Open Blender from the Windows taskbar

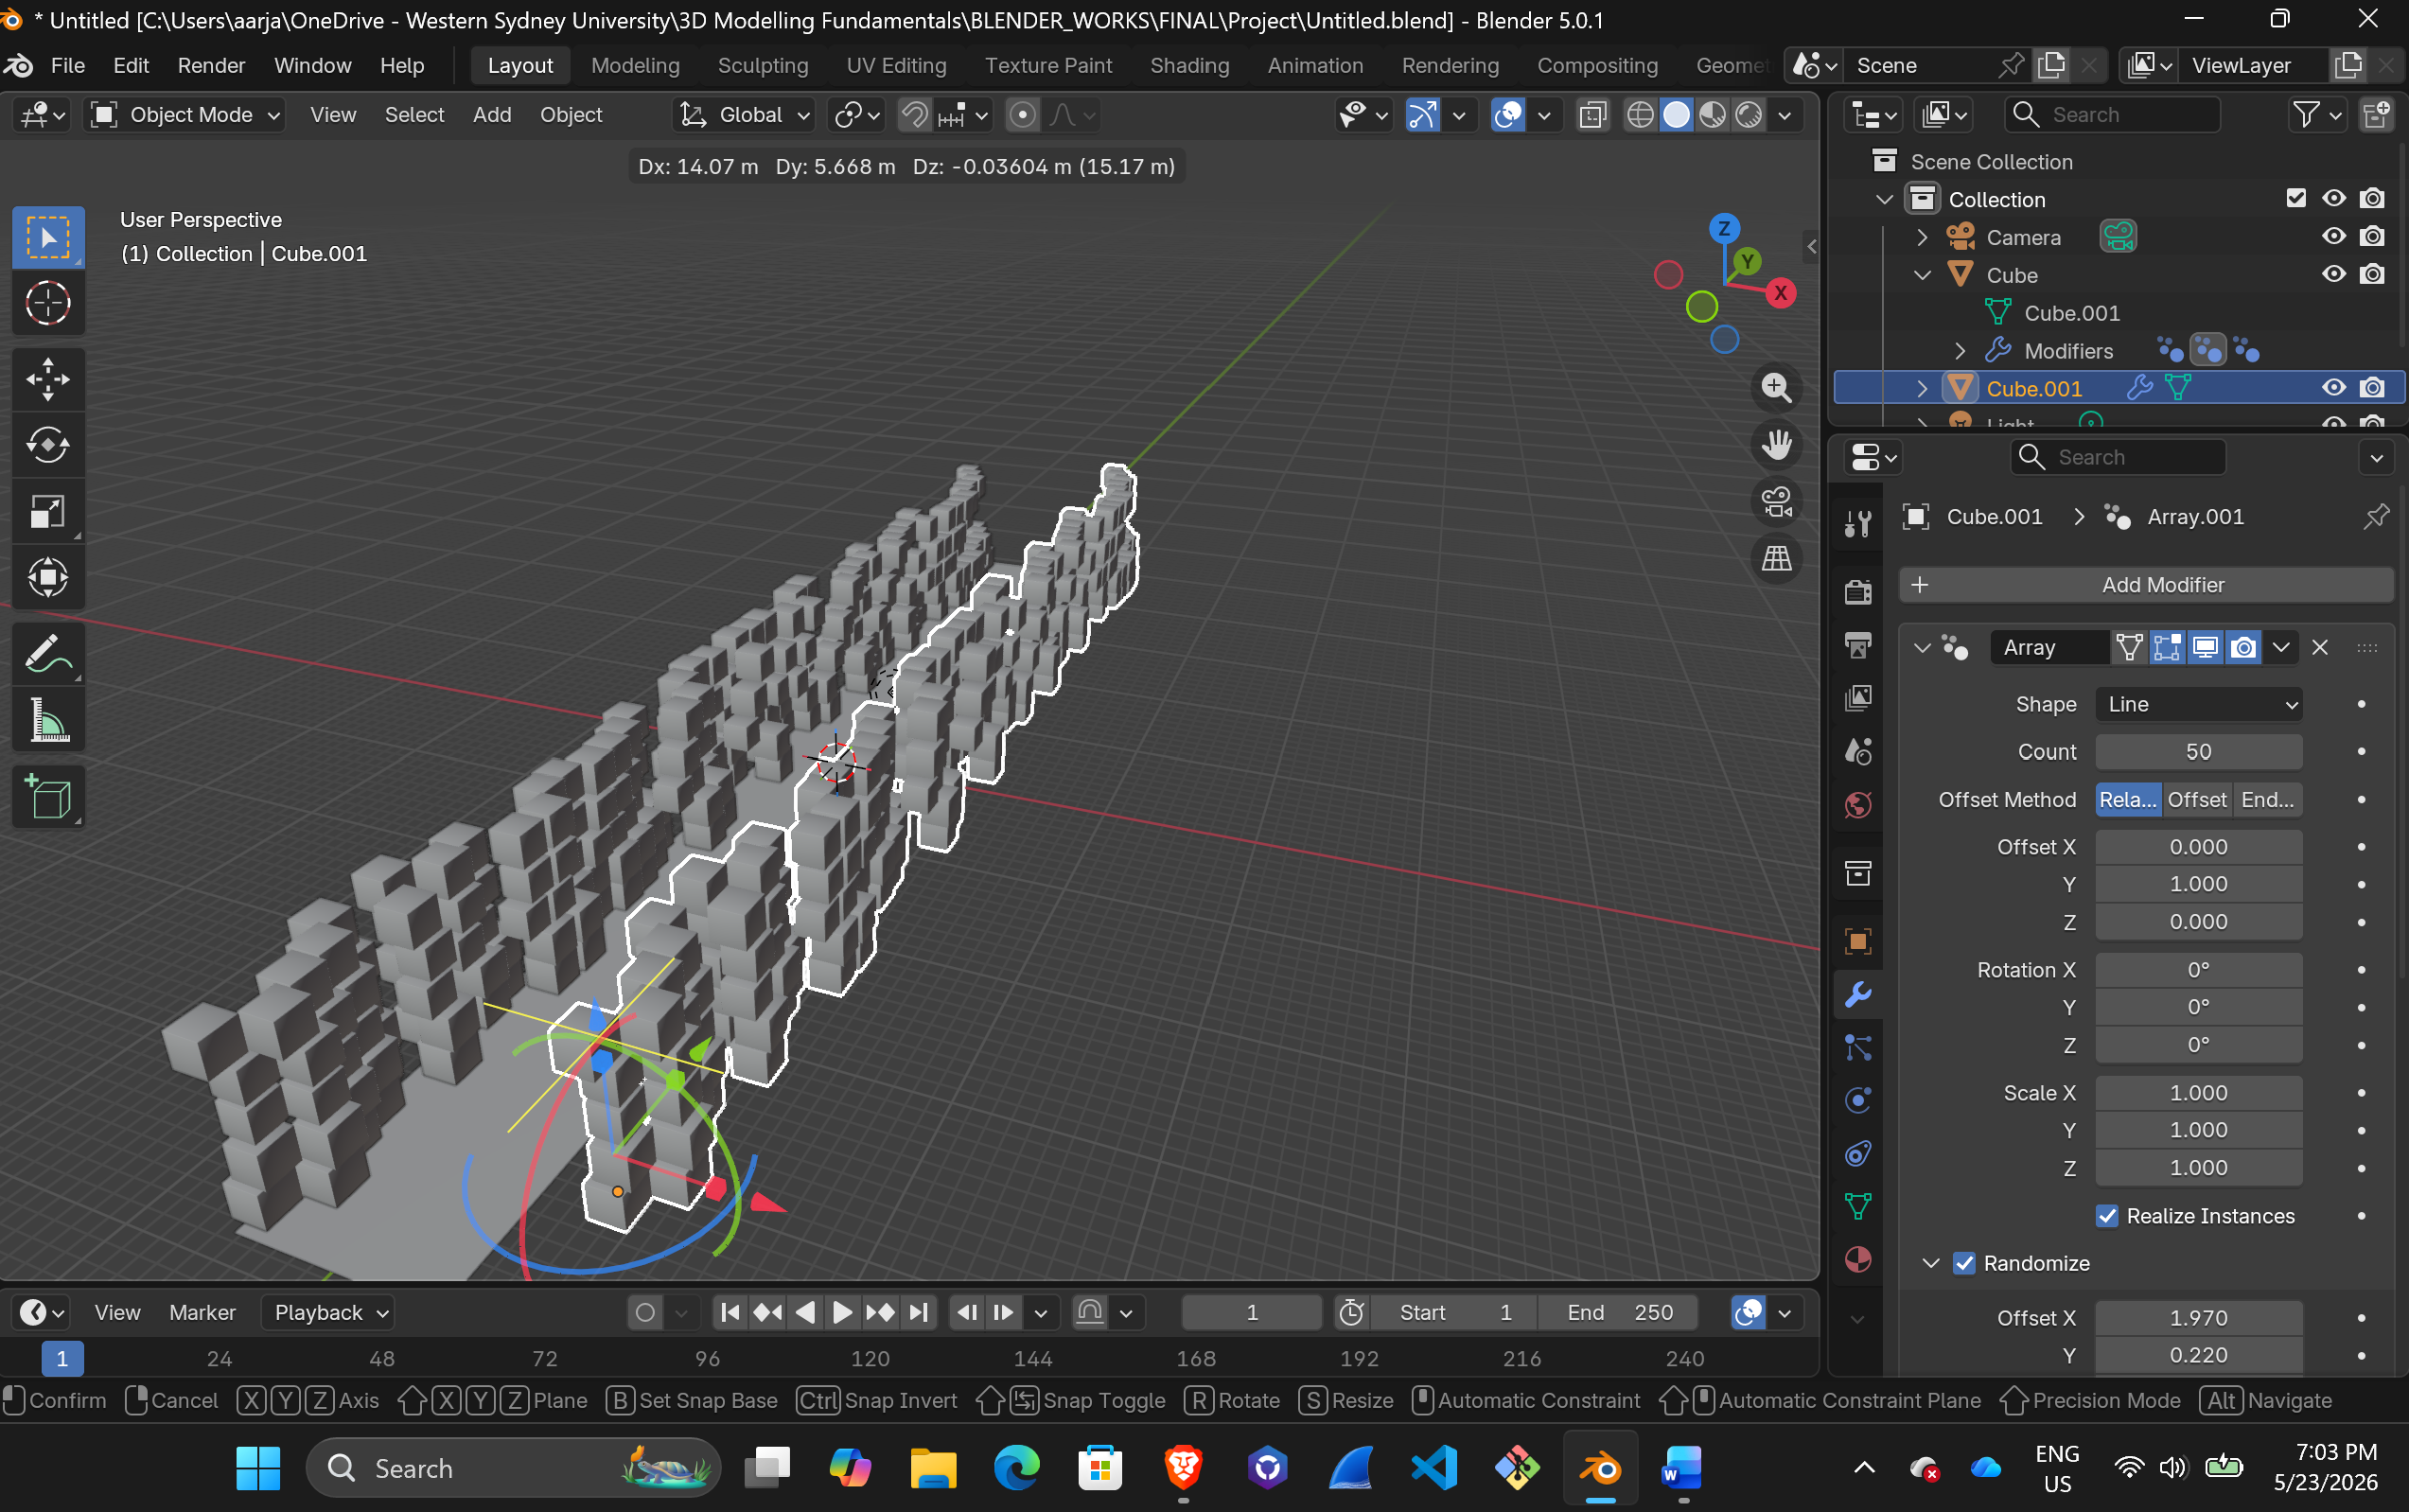pyautogui.click(x=1600, y=1468)
